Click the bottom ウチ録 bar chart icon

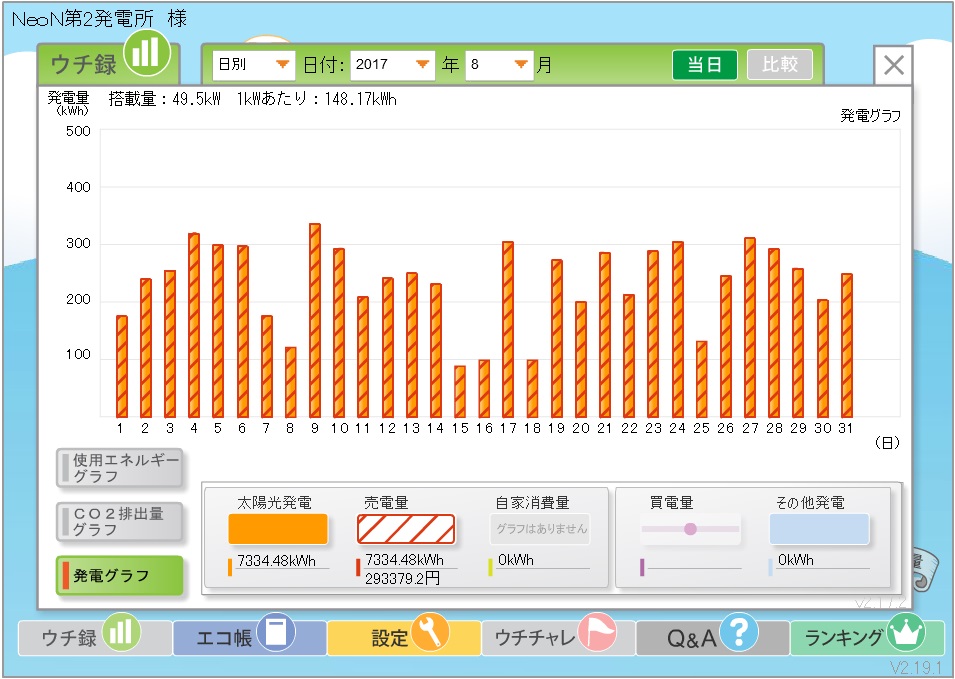pos(121,632)
